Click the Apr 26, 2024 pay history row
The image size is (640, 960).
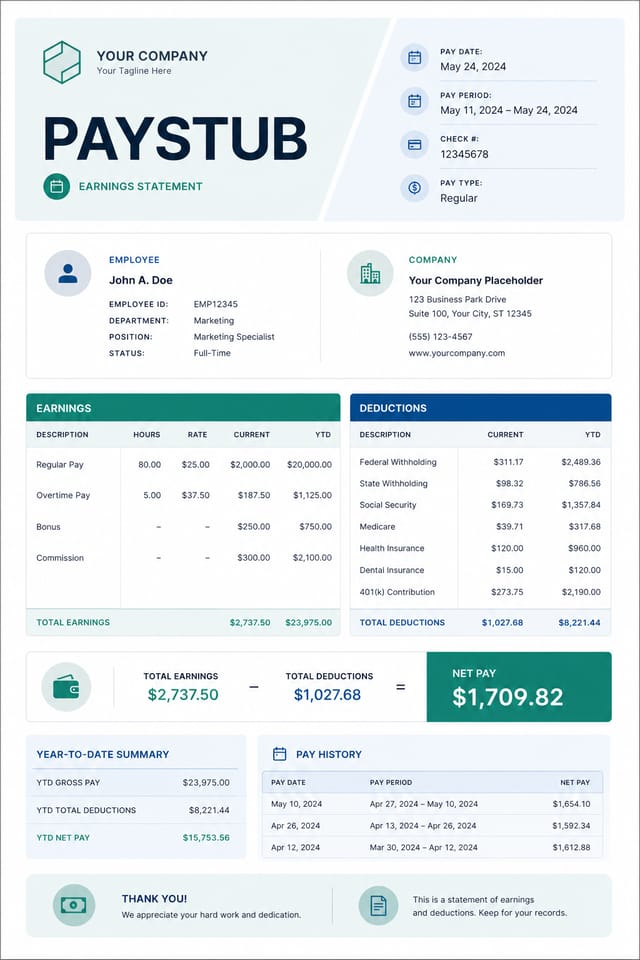432,826
